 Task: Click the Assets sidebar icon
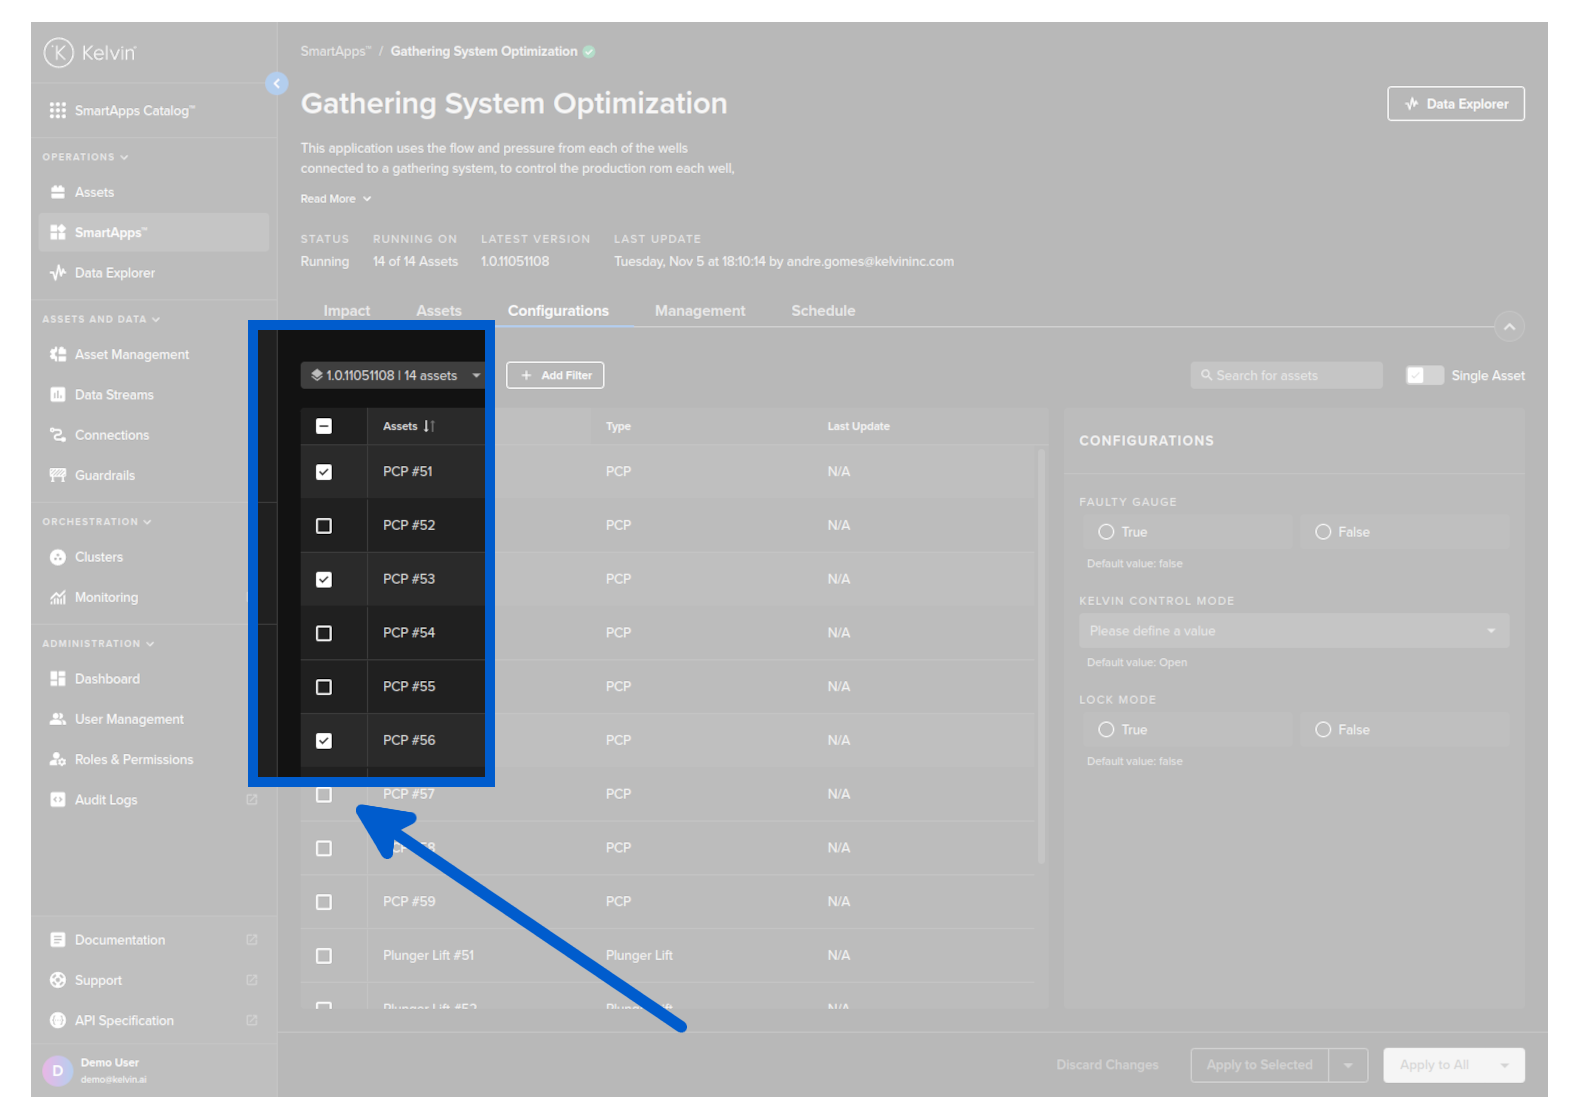pyautogui.click(x=58, y=192)
